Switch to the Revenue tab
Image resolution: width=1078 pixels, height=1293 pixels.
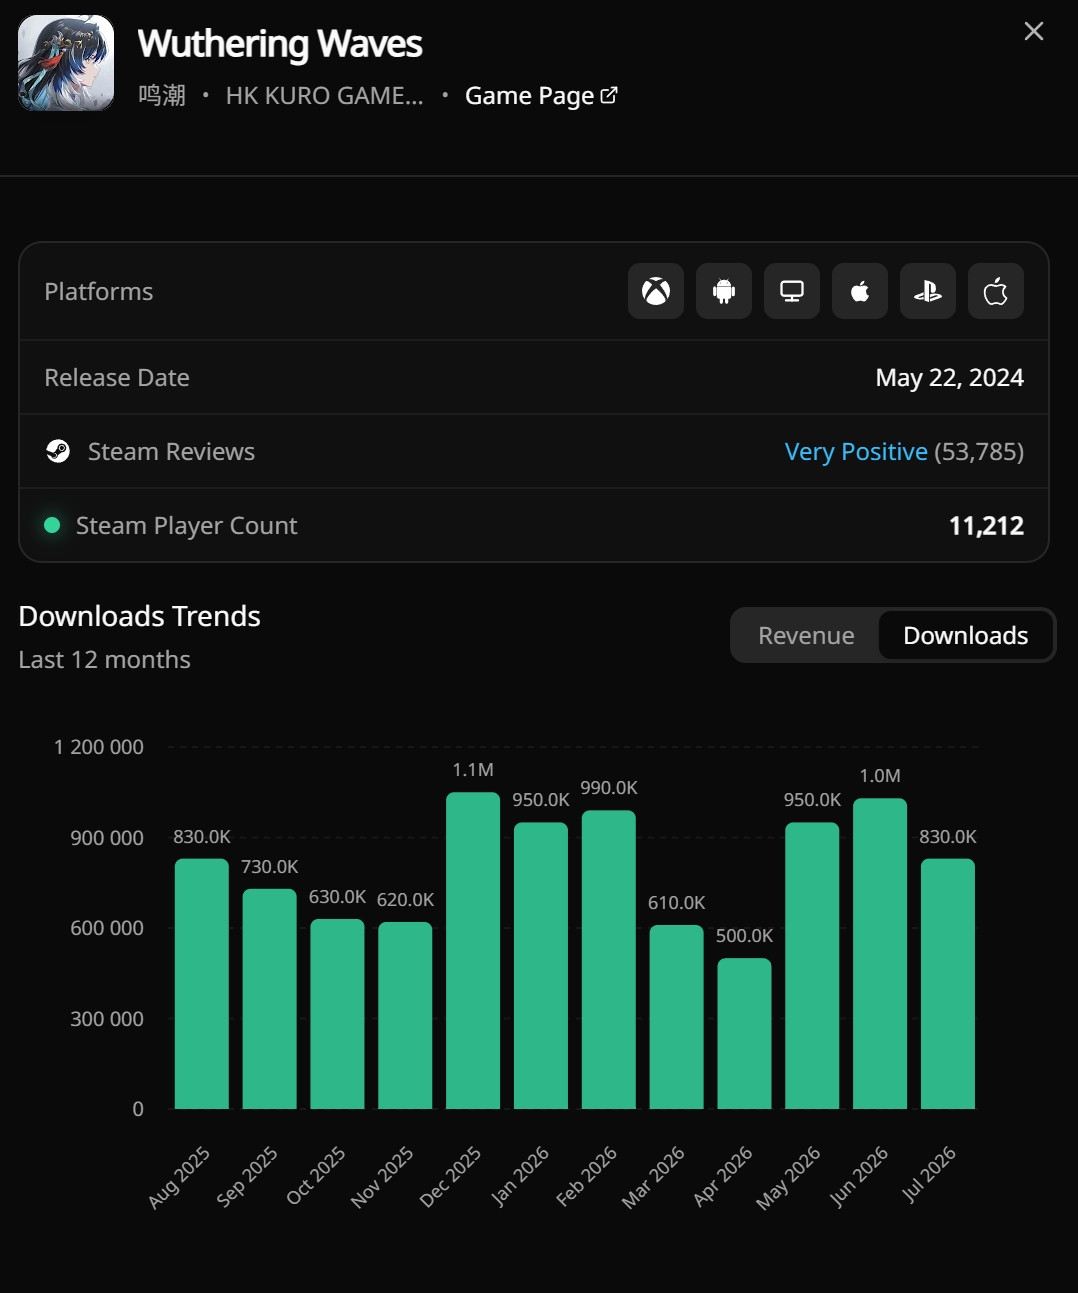click(806, 635)
